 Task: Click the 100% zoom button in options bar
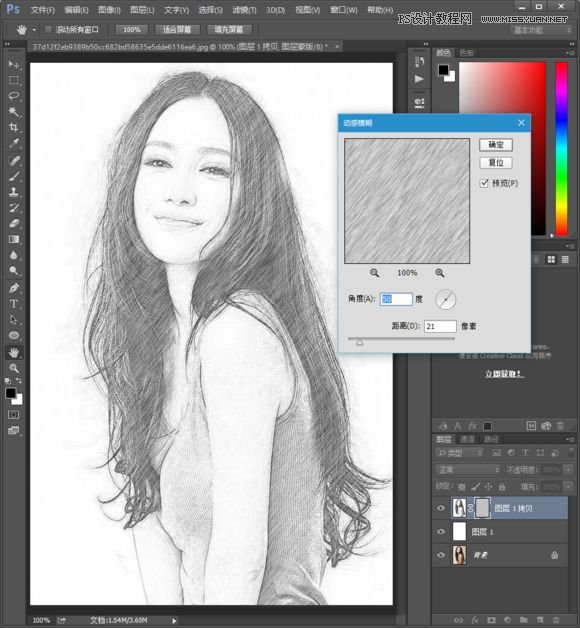point(132,30)
